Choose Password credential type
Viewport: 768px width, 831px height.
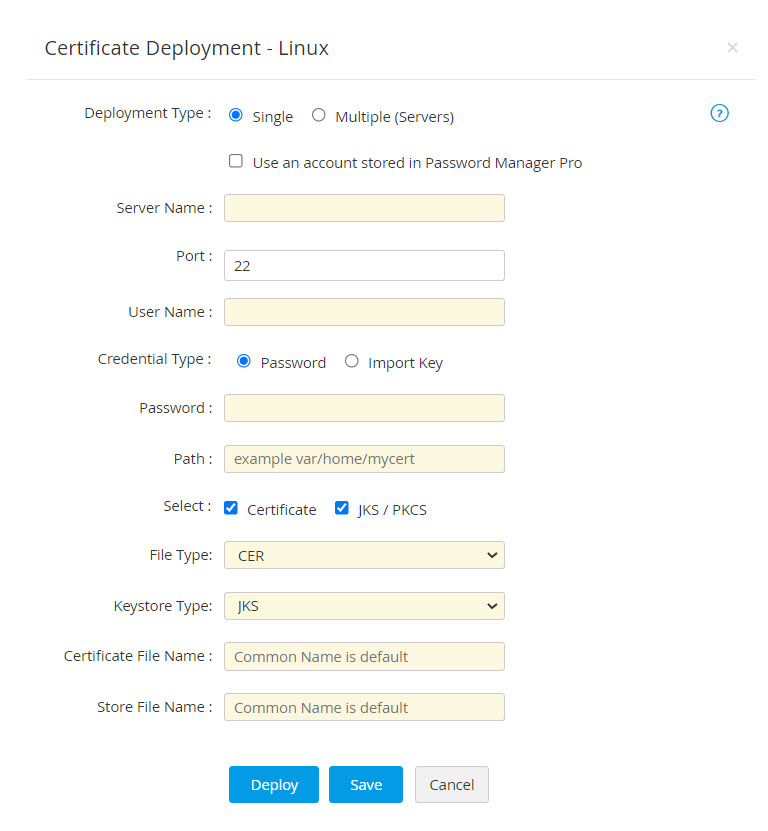(244, 361)
